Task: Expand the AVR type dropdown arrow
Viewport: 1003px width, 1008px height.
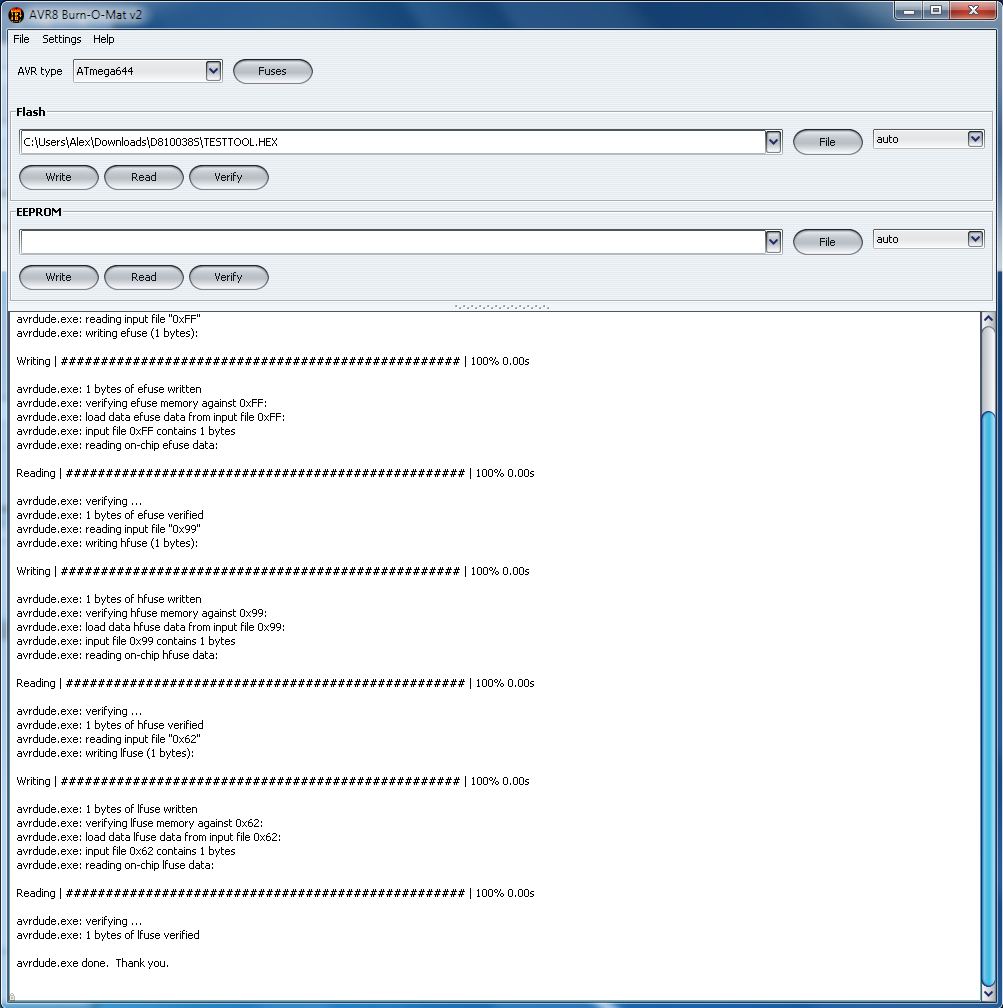Action: [213, 71]
